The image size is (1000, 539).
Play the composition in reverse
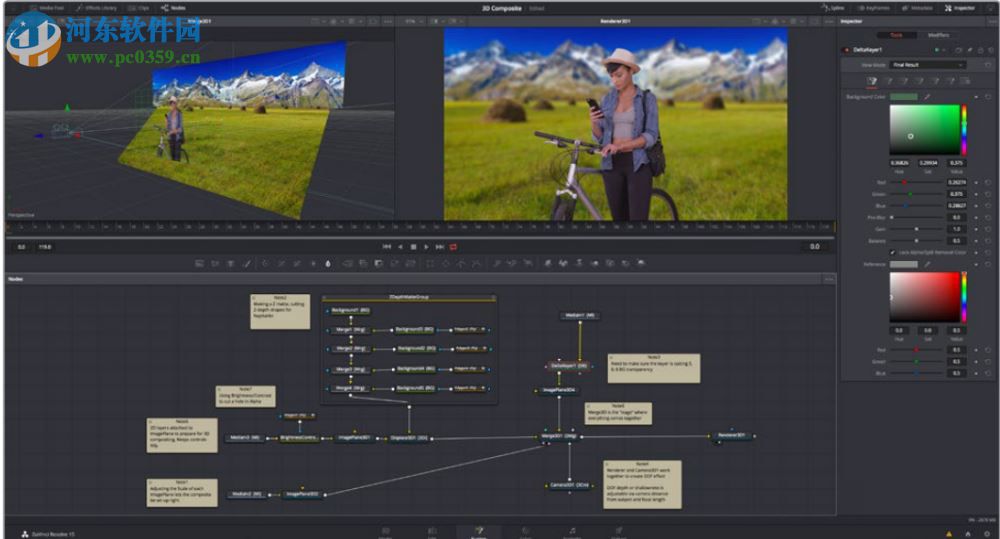point(401,247)
